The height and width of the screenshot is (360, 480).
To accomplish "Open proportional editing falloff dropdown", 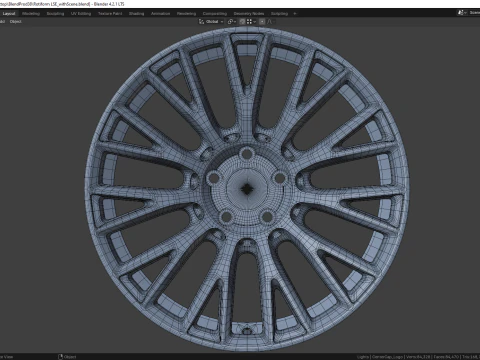I will 271,22.
